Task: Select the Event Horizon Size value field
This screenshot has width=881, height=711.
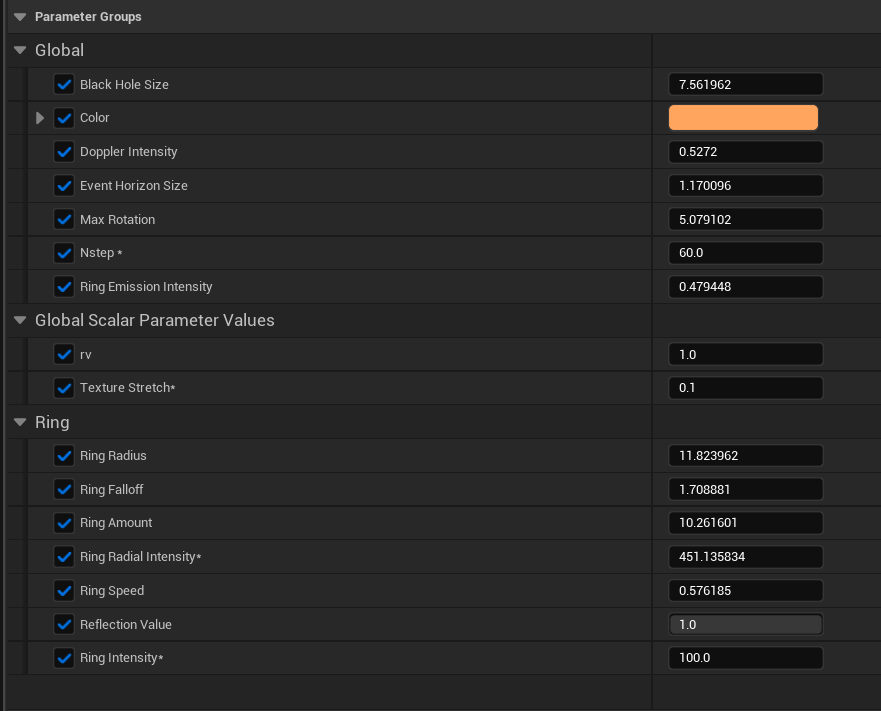Action: pyautogui.click(x=746, y=185)
